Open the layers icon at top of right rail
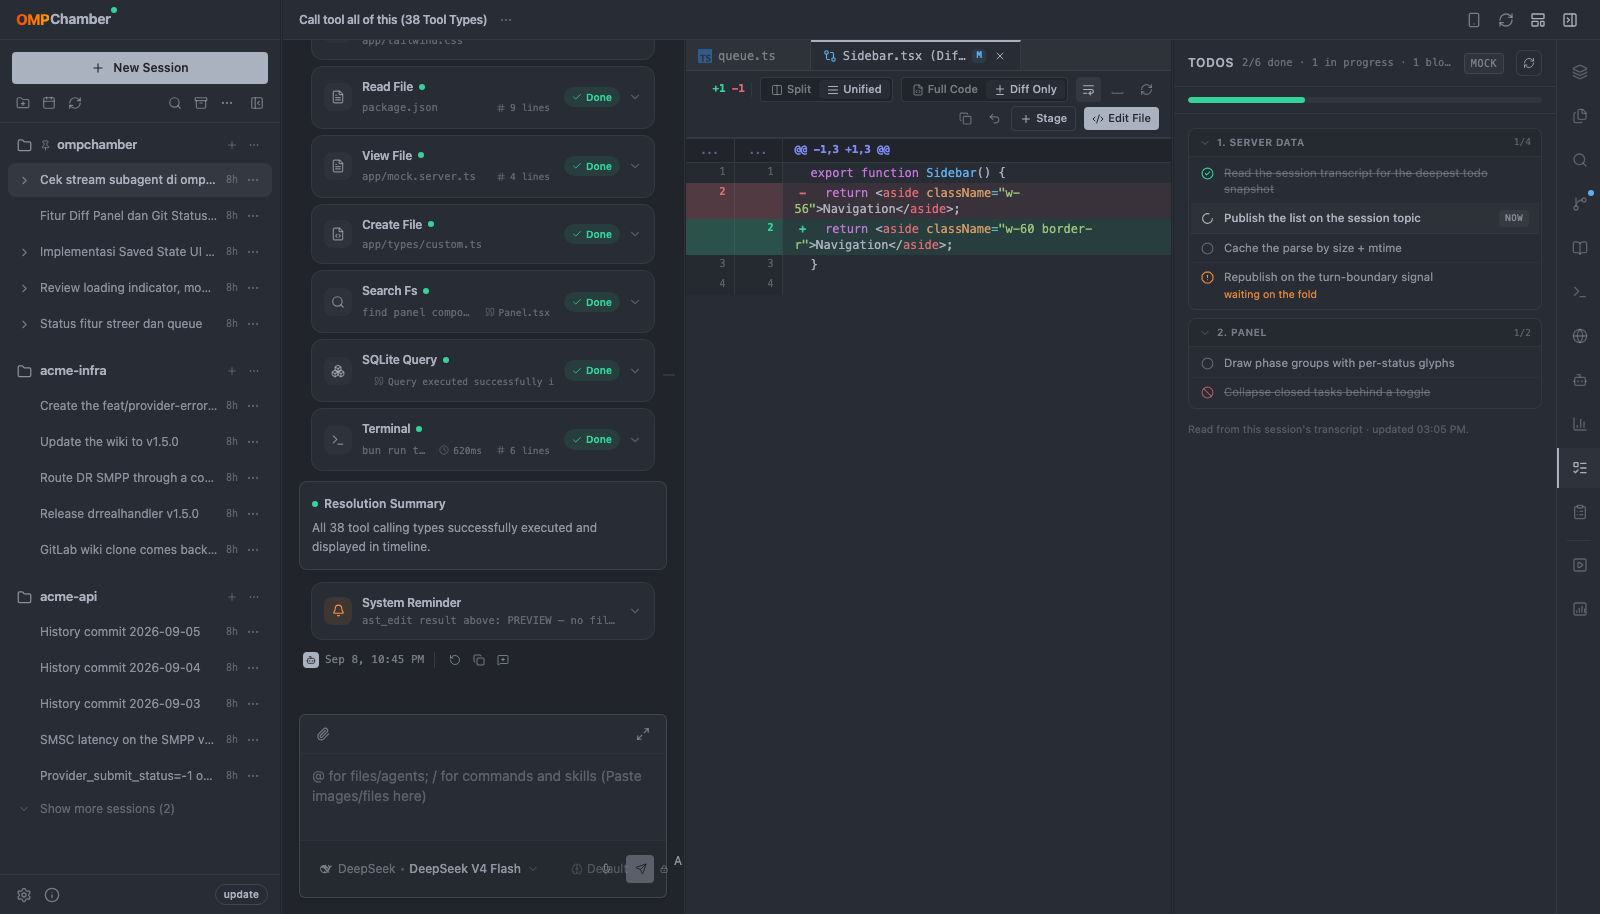The width and height of the screenshot is (1600, 914). point(1580,72)
